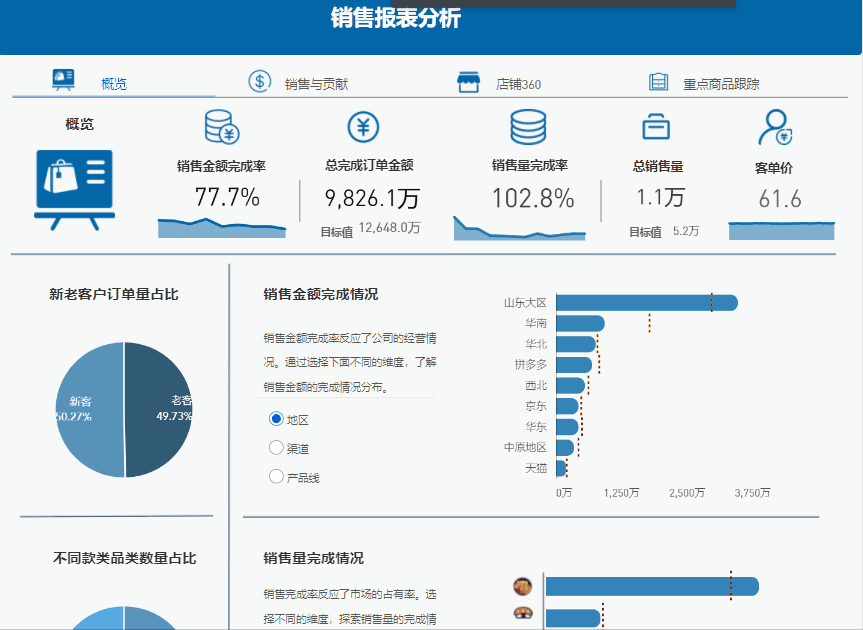Click the 华南 bar in the chart
Image resolution: width=863 pixels, height=630 pixels.
(x=581, y=324)
